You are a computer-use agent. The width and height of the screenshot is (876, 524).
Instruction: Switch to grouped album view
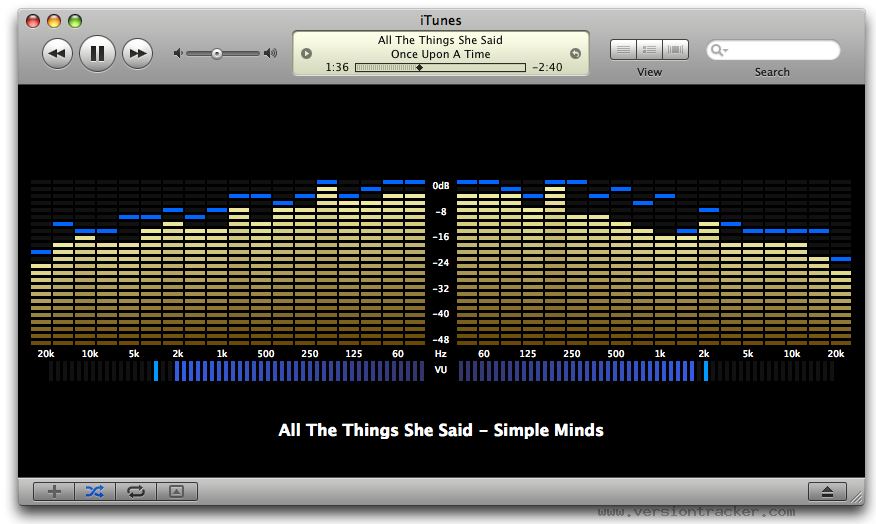tap(649, 50)
